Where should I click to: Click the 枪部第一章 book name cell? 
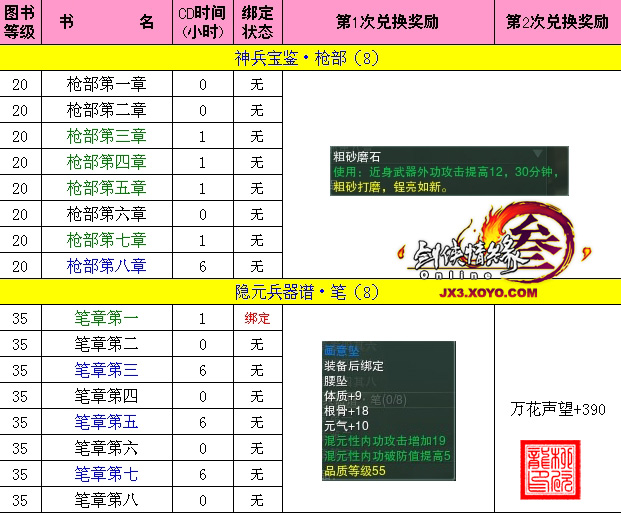106,84
